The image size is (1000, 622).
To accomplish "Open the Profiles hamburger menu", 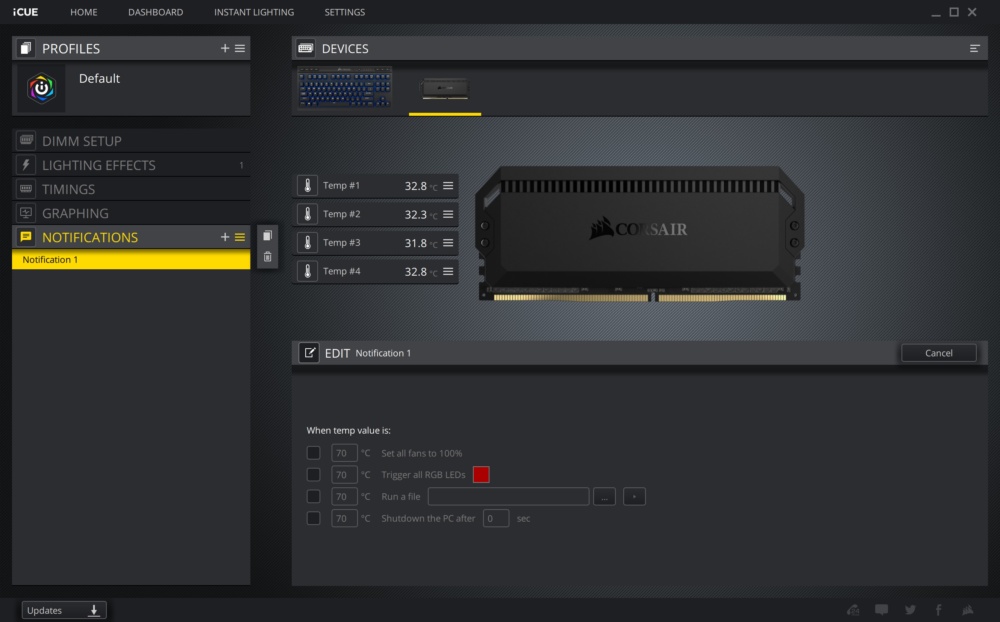I will (240, 48).
